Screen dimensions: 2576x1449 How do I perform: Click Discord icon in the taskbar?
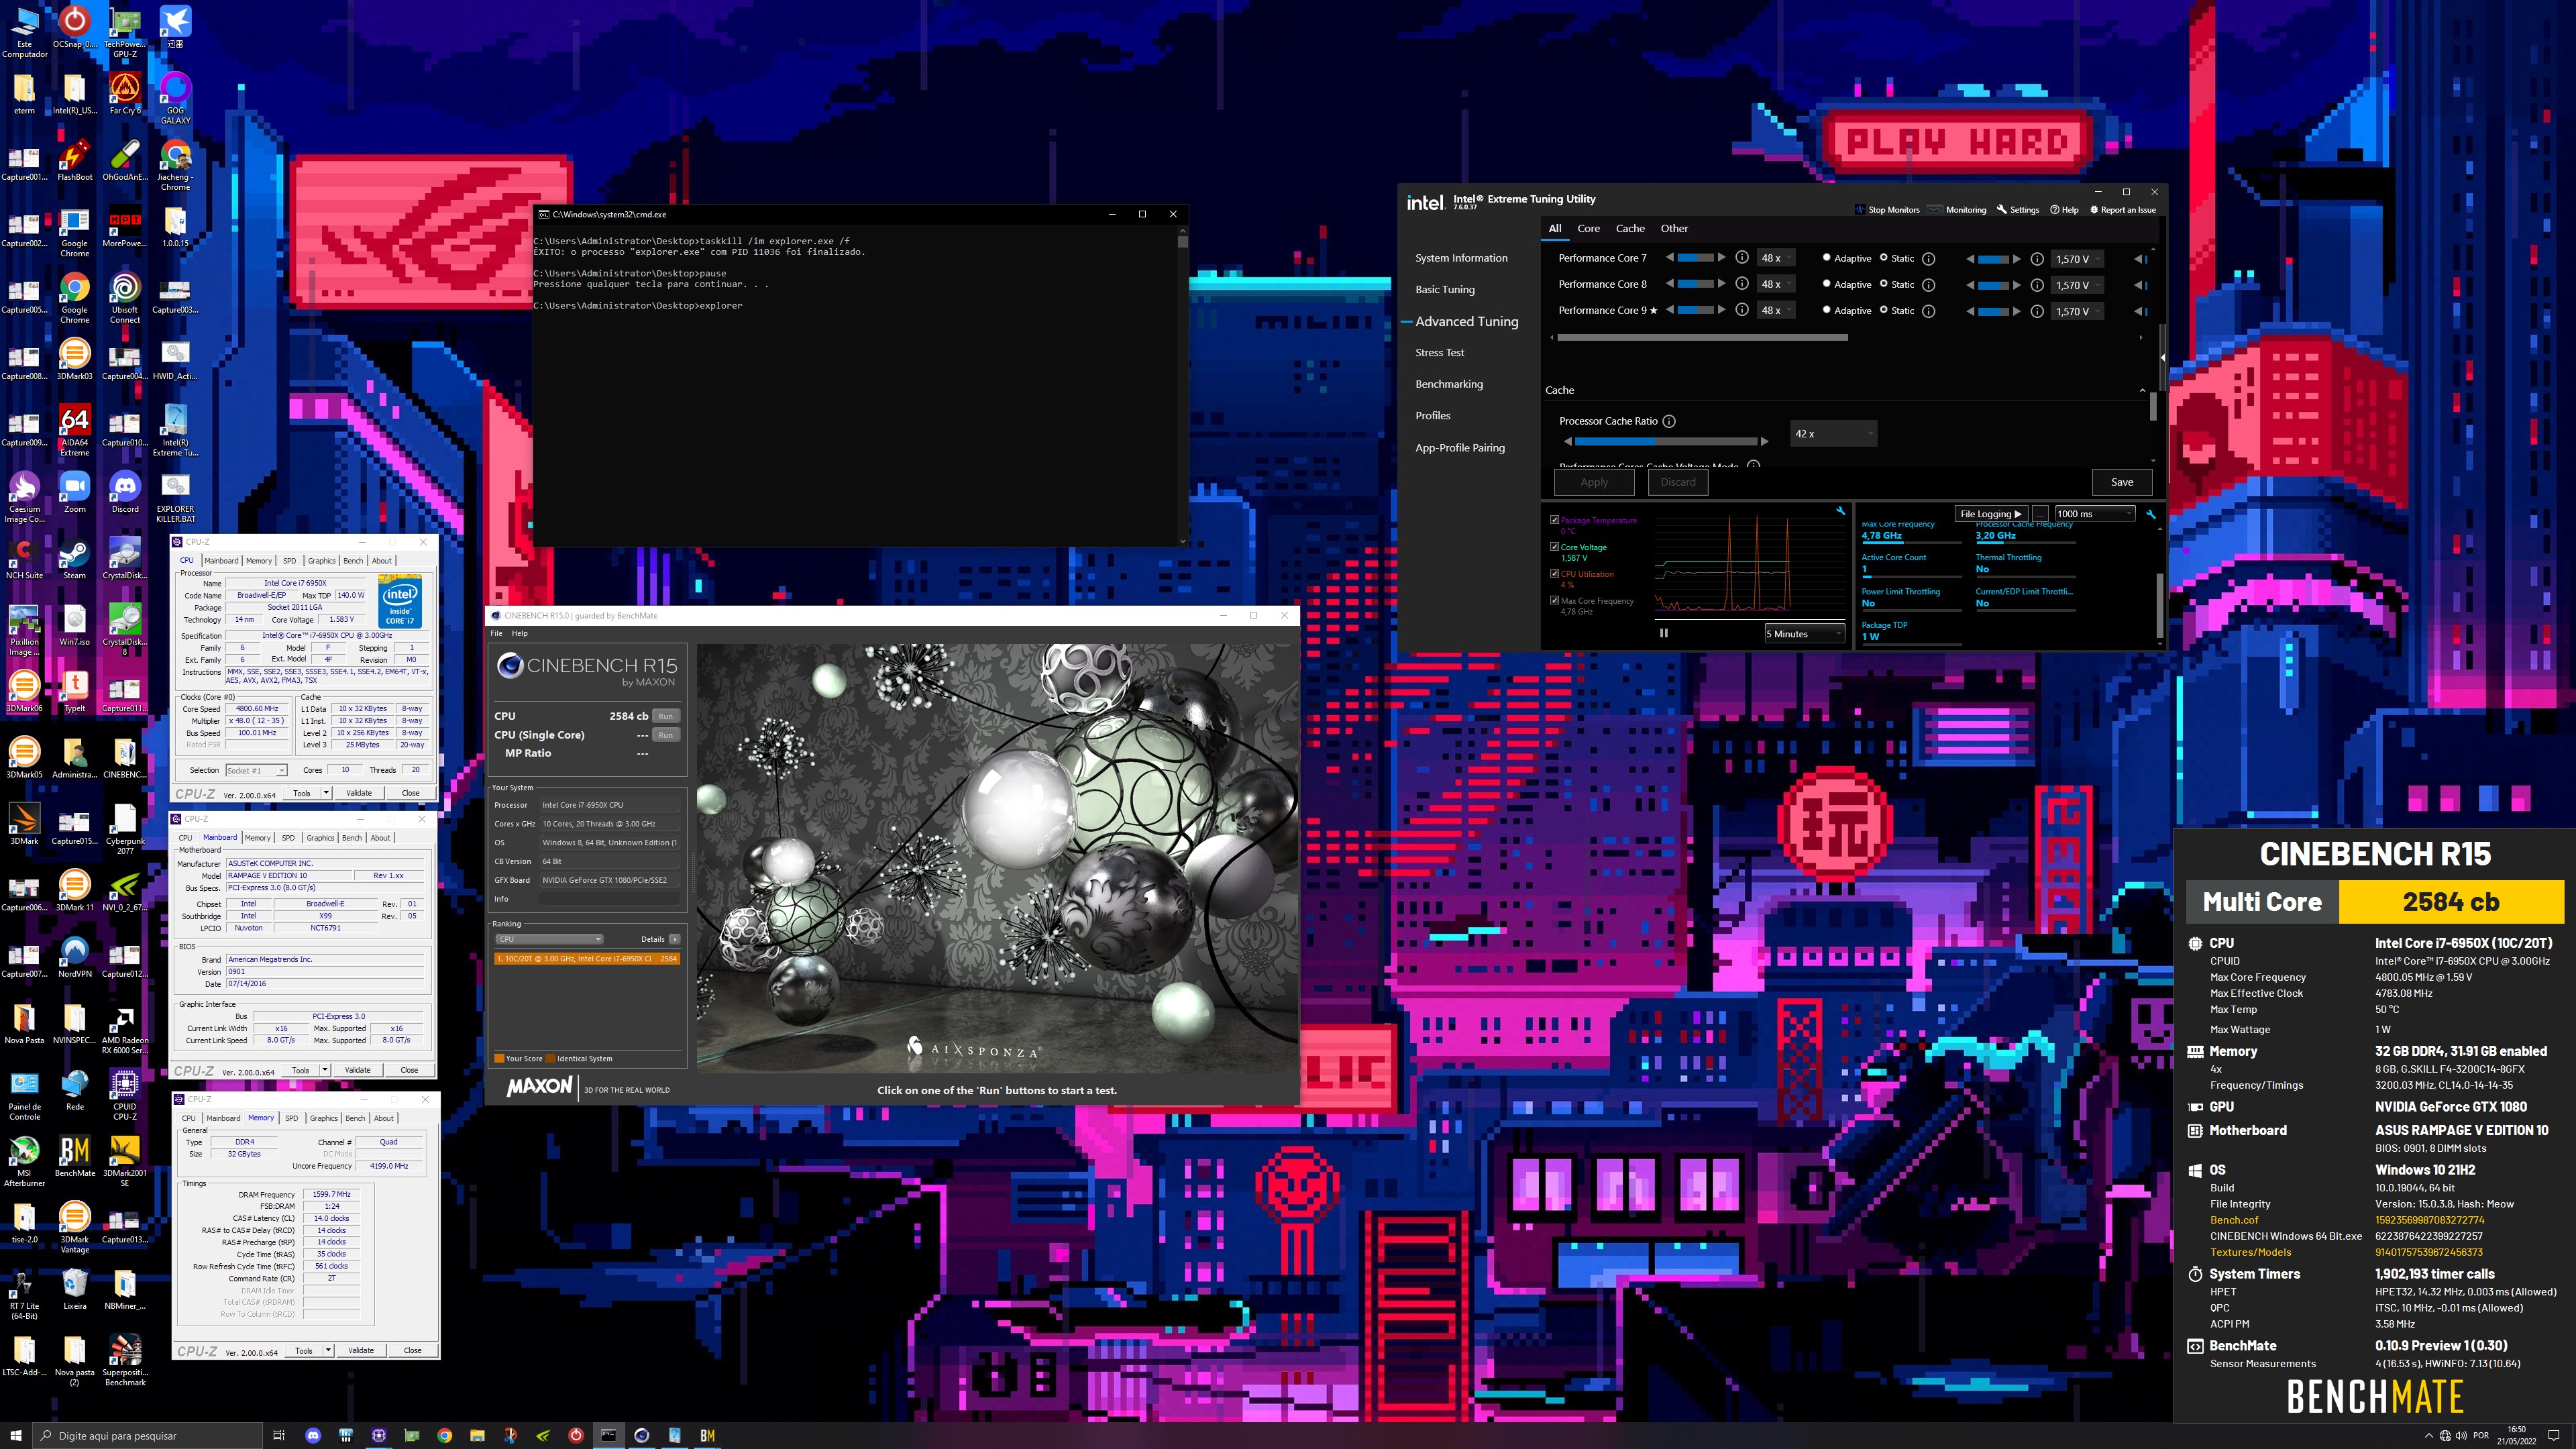click(312, 1435)
